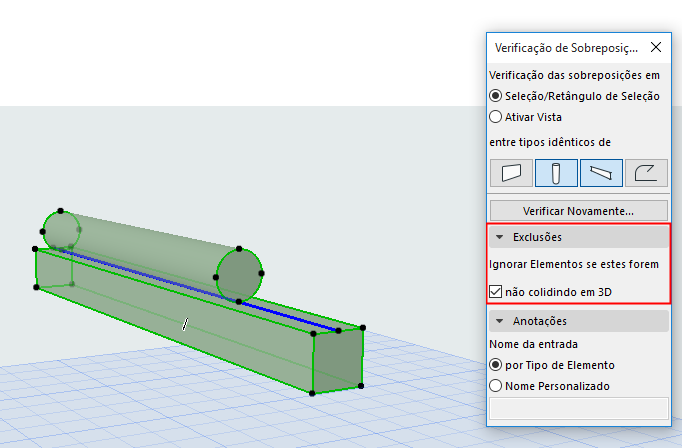Toggle the Slab element type icon
The image size is (682, 448).
point(646,173)
